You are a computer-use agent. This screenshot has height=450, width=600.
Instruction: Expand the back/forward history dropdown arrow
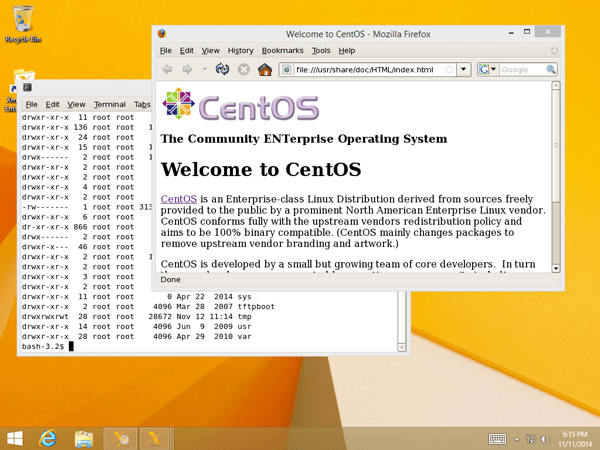pyautogui.click(x=204, y=69)
